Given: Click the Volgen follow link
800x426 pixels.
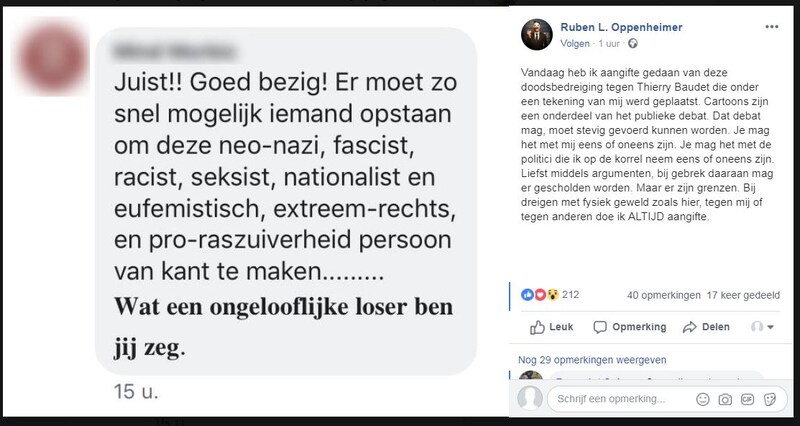Looking at the screenshot, I should [576, 43].
